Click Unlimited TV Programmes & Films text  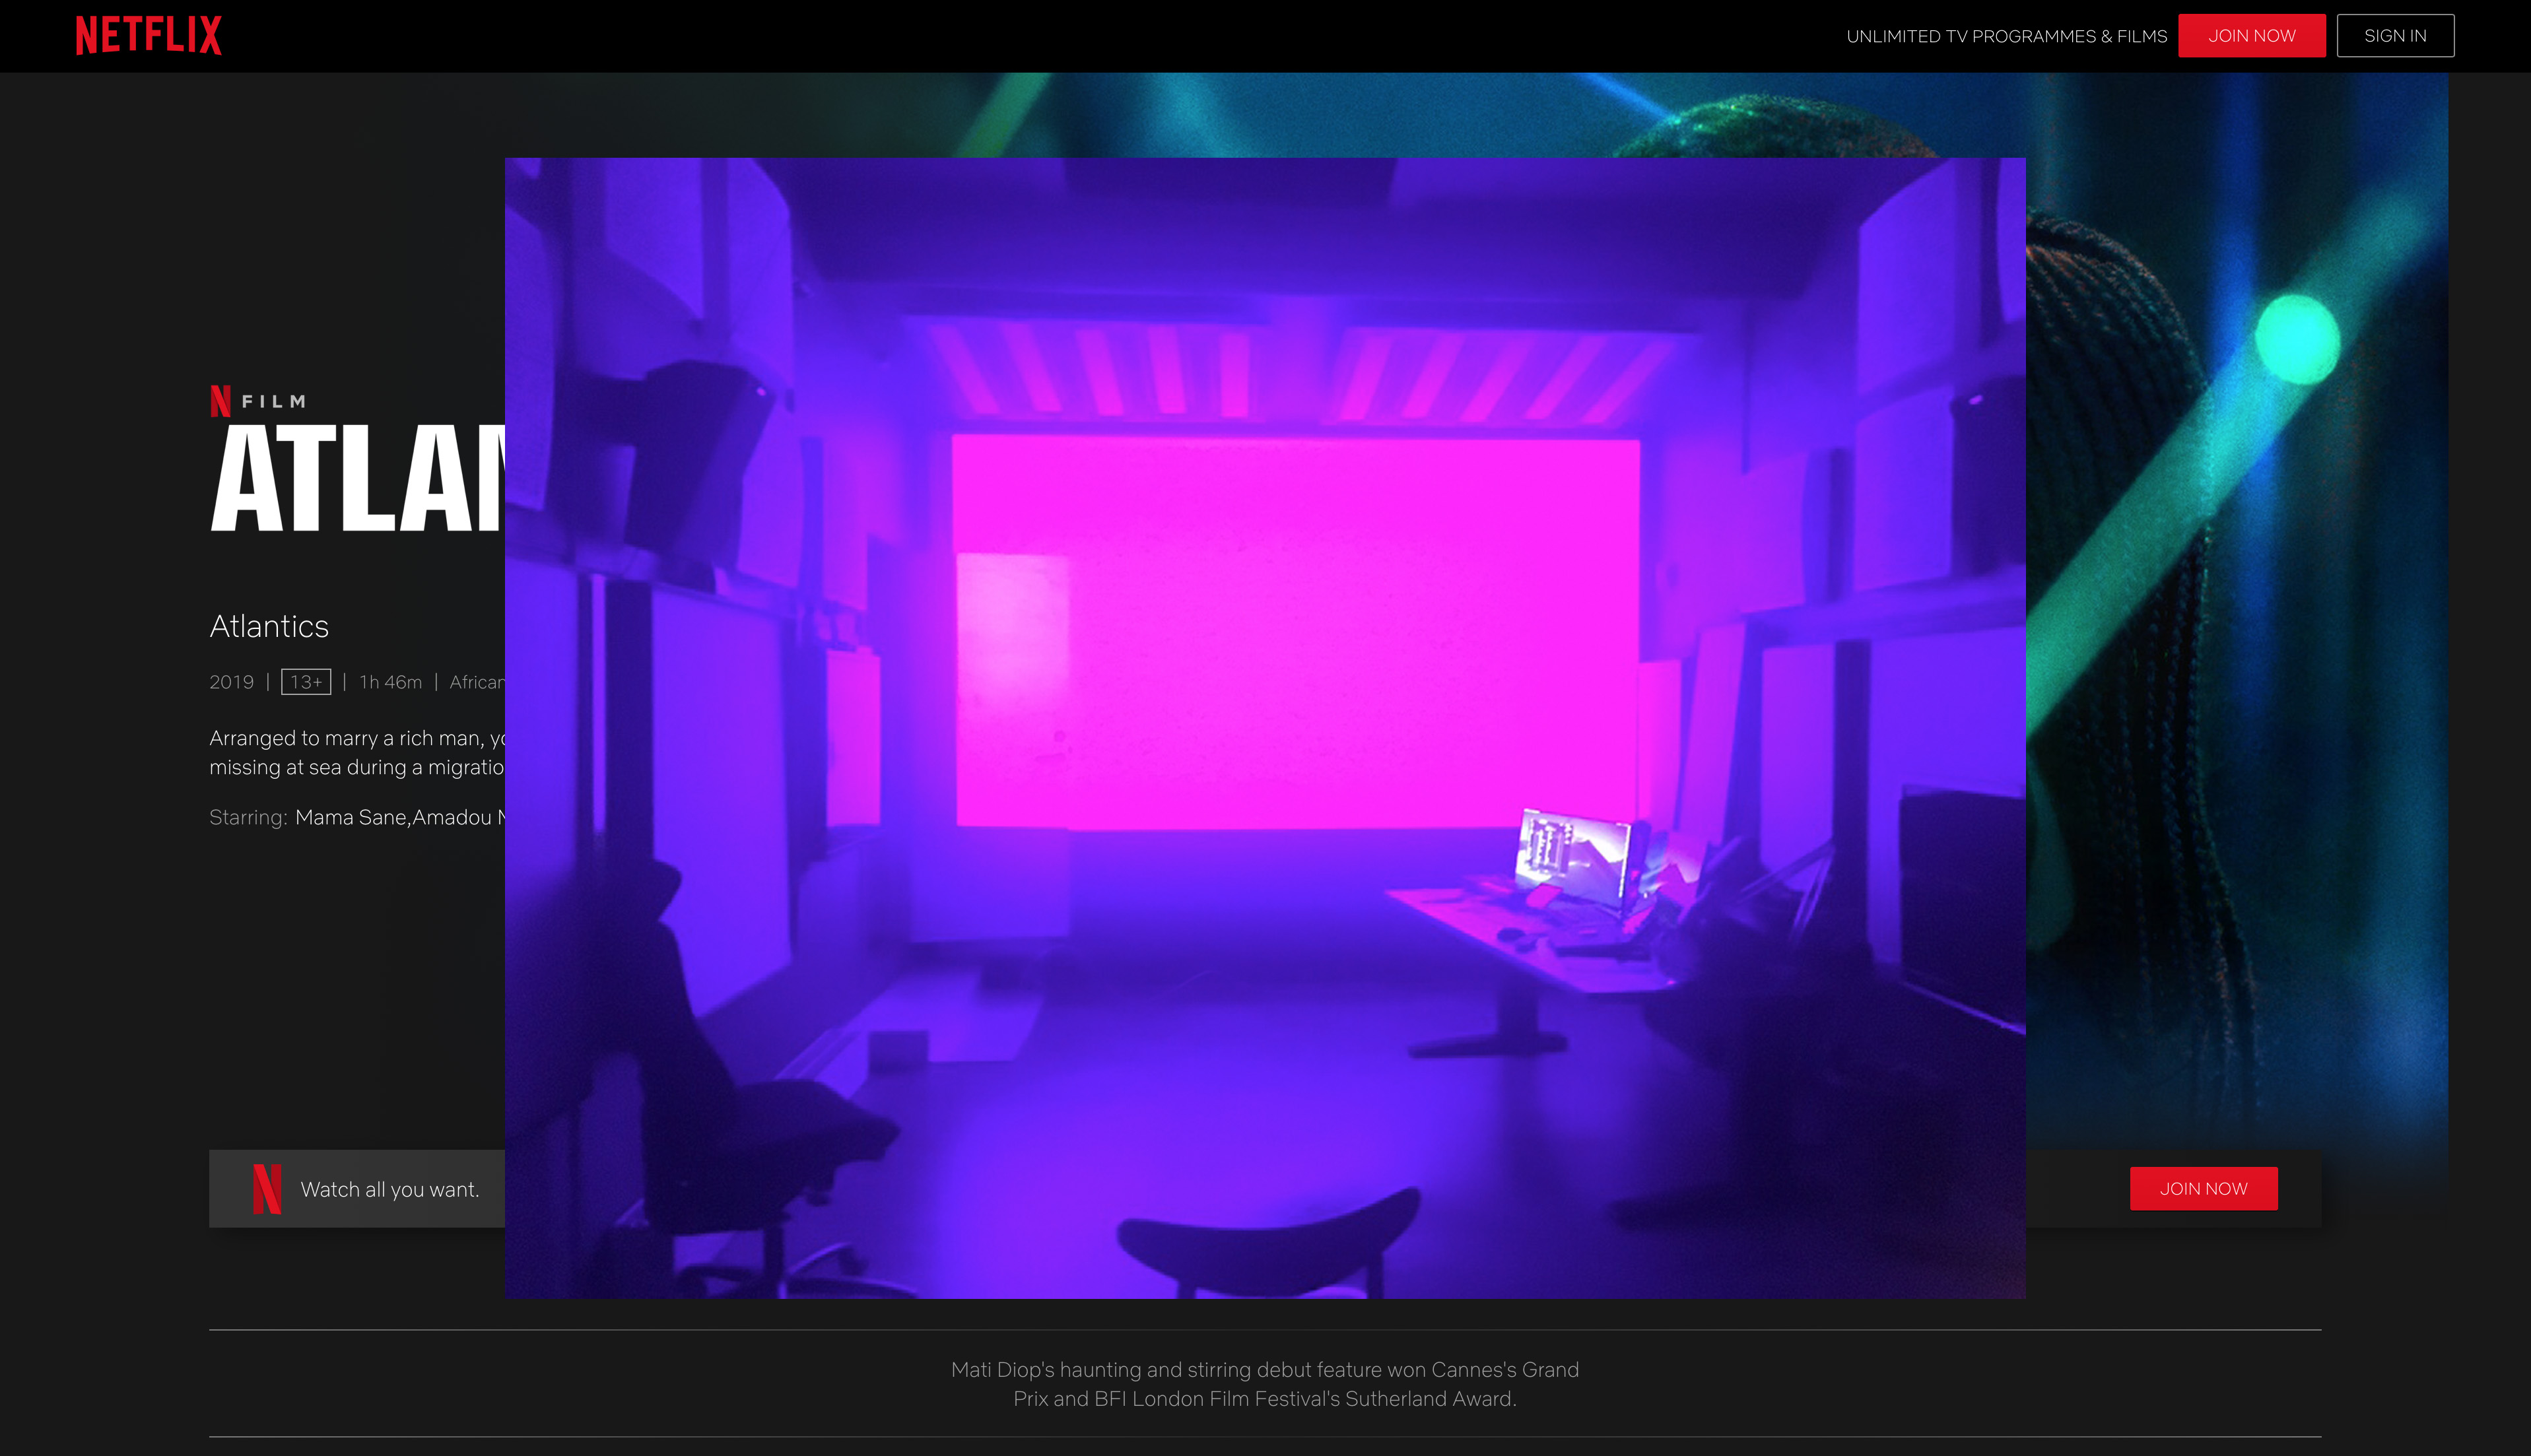click(x=2006, y=36)
